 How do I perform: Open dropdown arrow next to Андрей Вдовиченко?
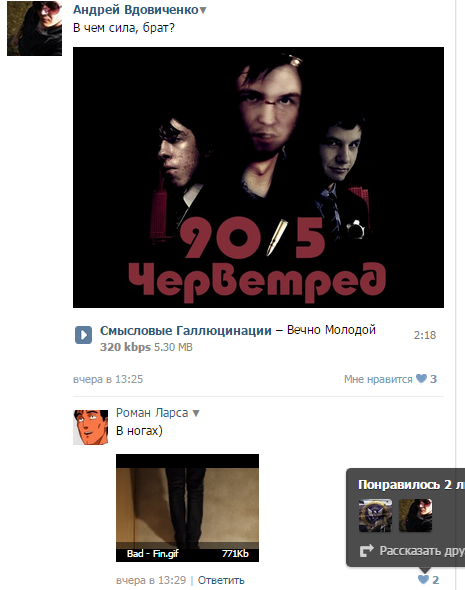click(x=203, y=11)
